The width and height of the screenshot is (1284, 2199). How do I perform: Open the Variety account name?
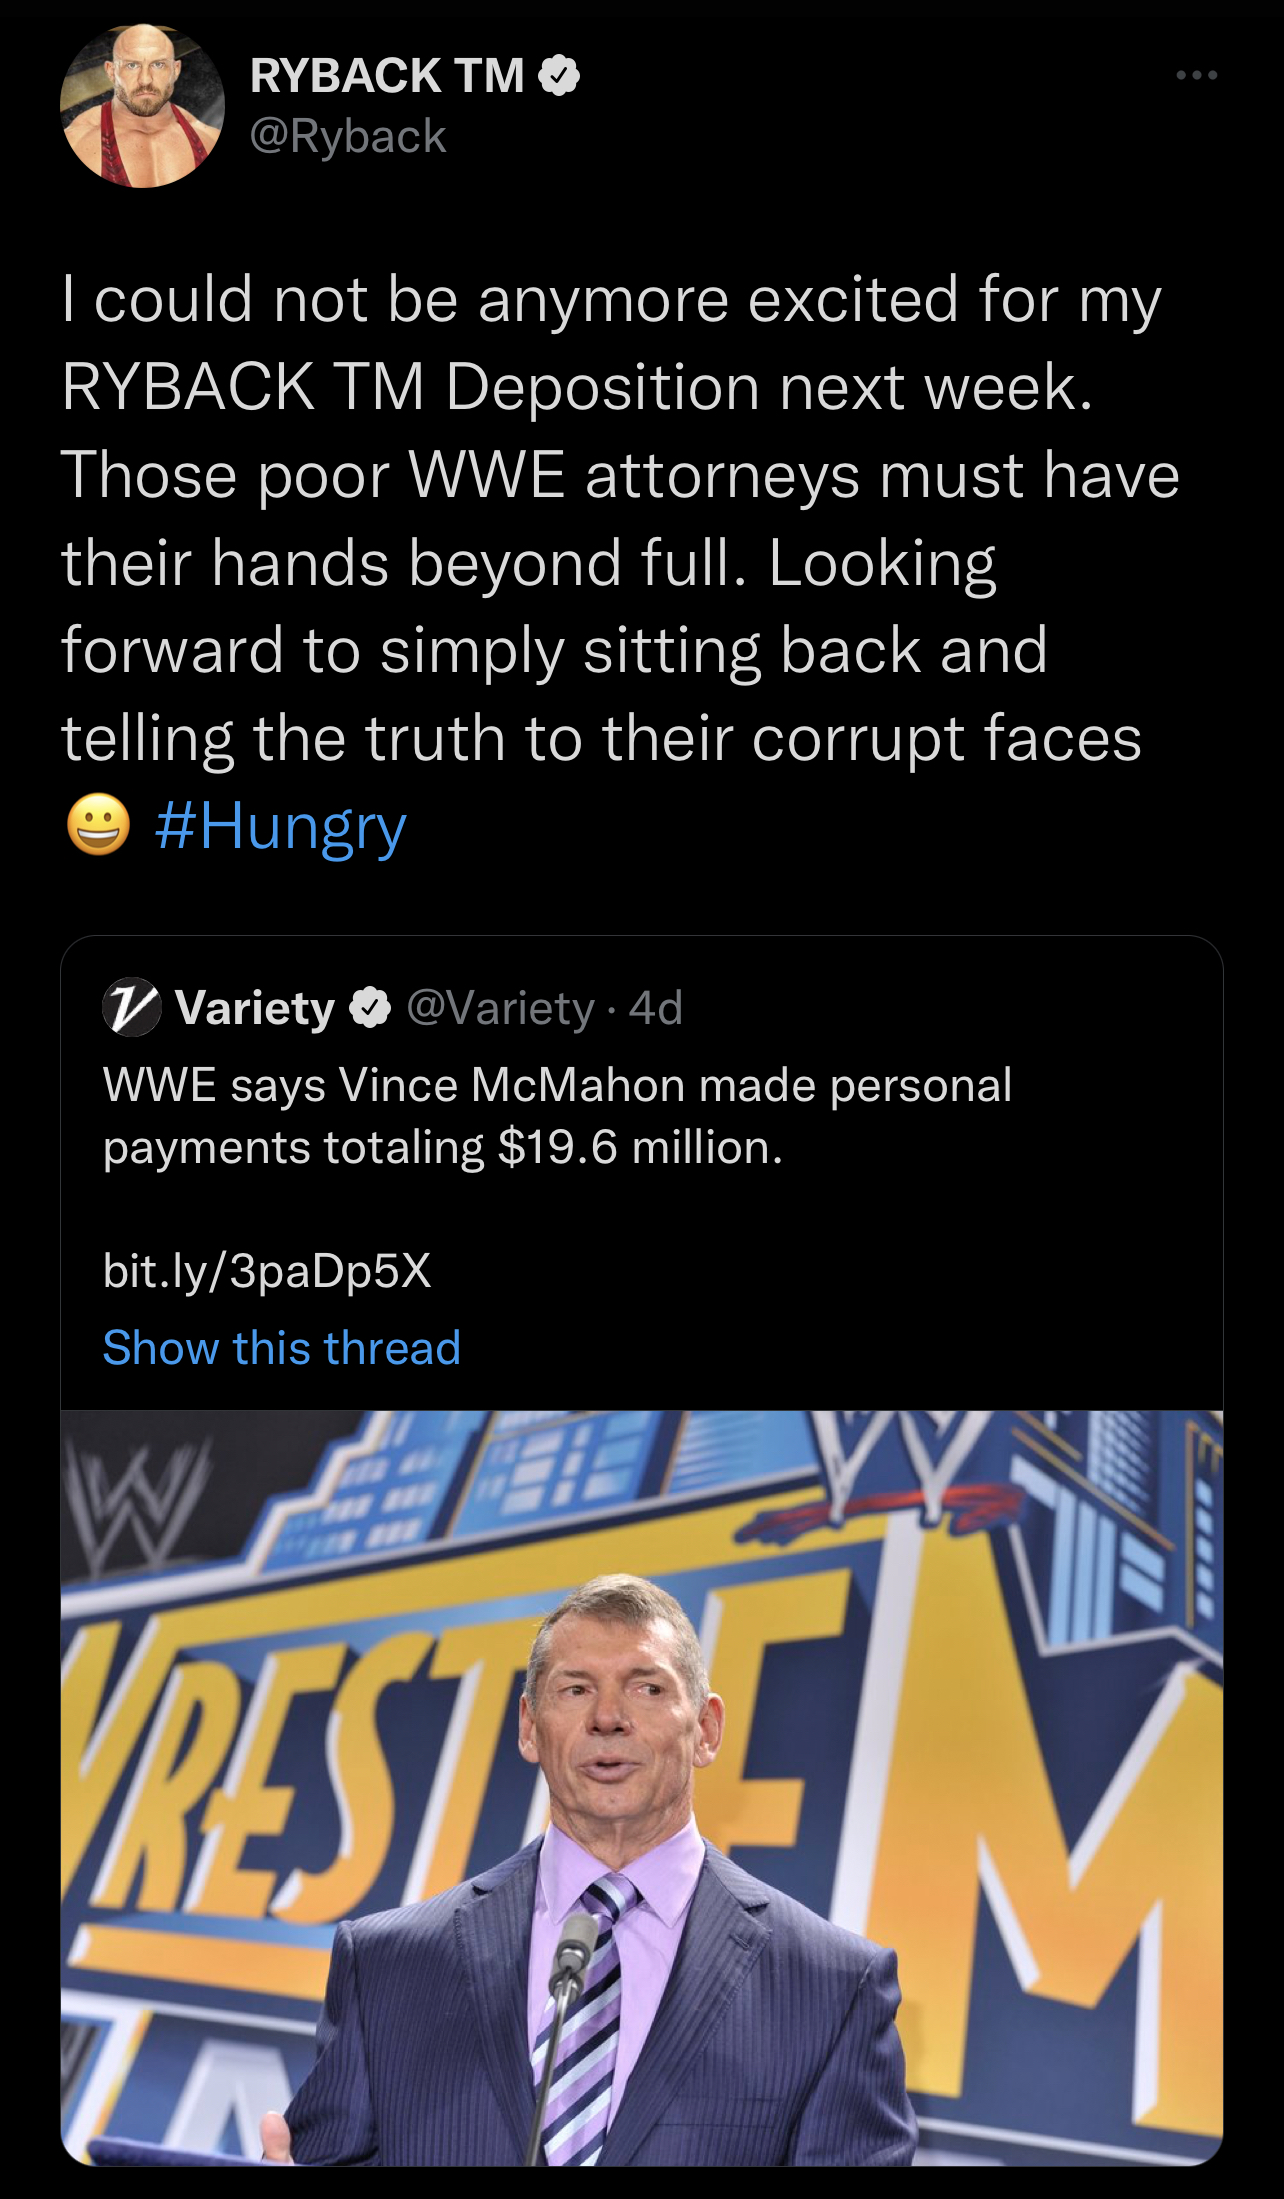click(x=255, y=1008)
